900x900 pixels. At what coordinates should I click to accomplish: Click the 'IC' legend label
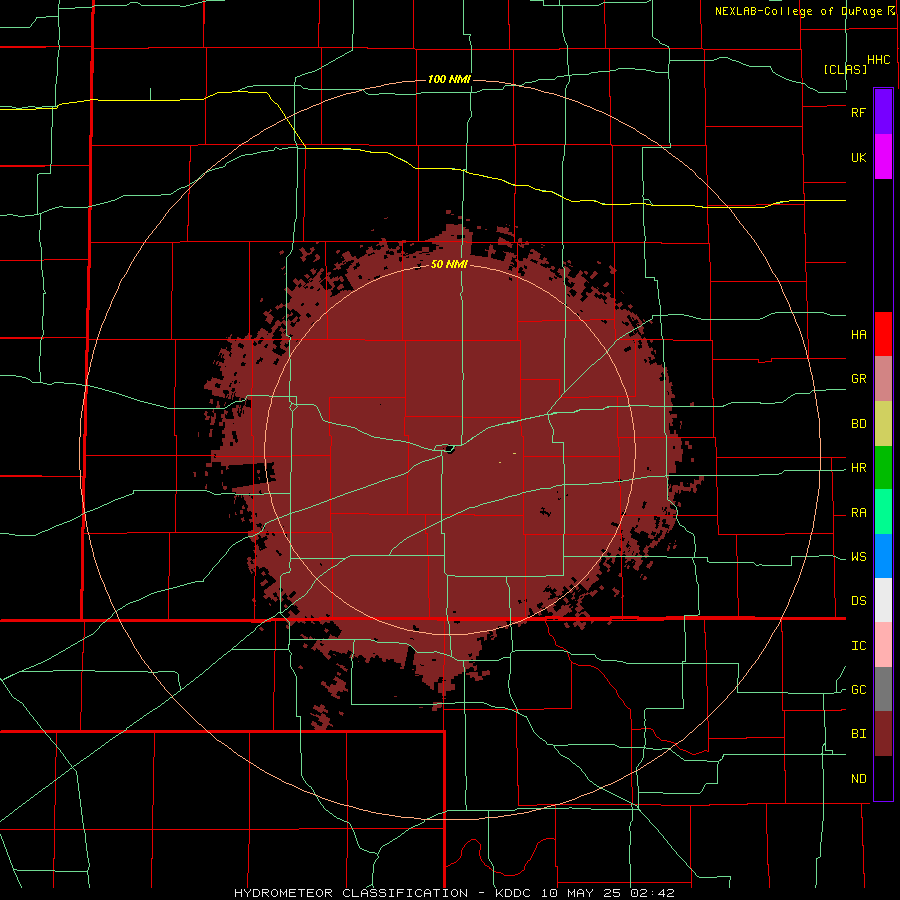point(858,646)
